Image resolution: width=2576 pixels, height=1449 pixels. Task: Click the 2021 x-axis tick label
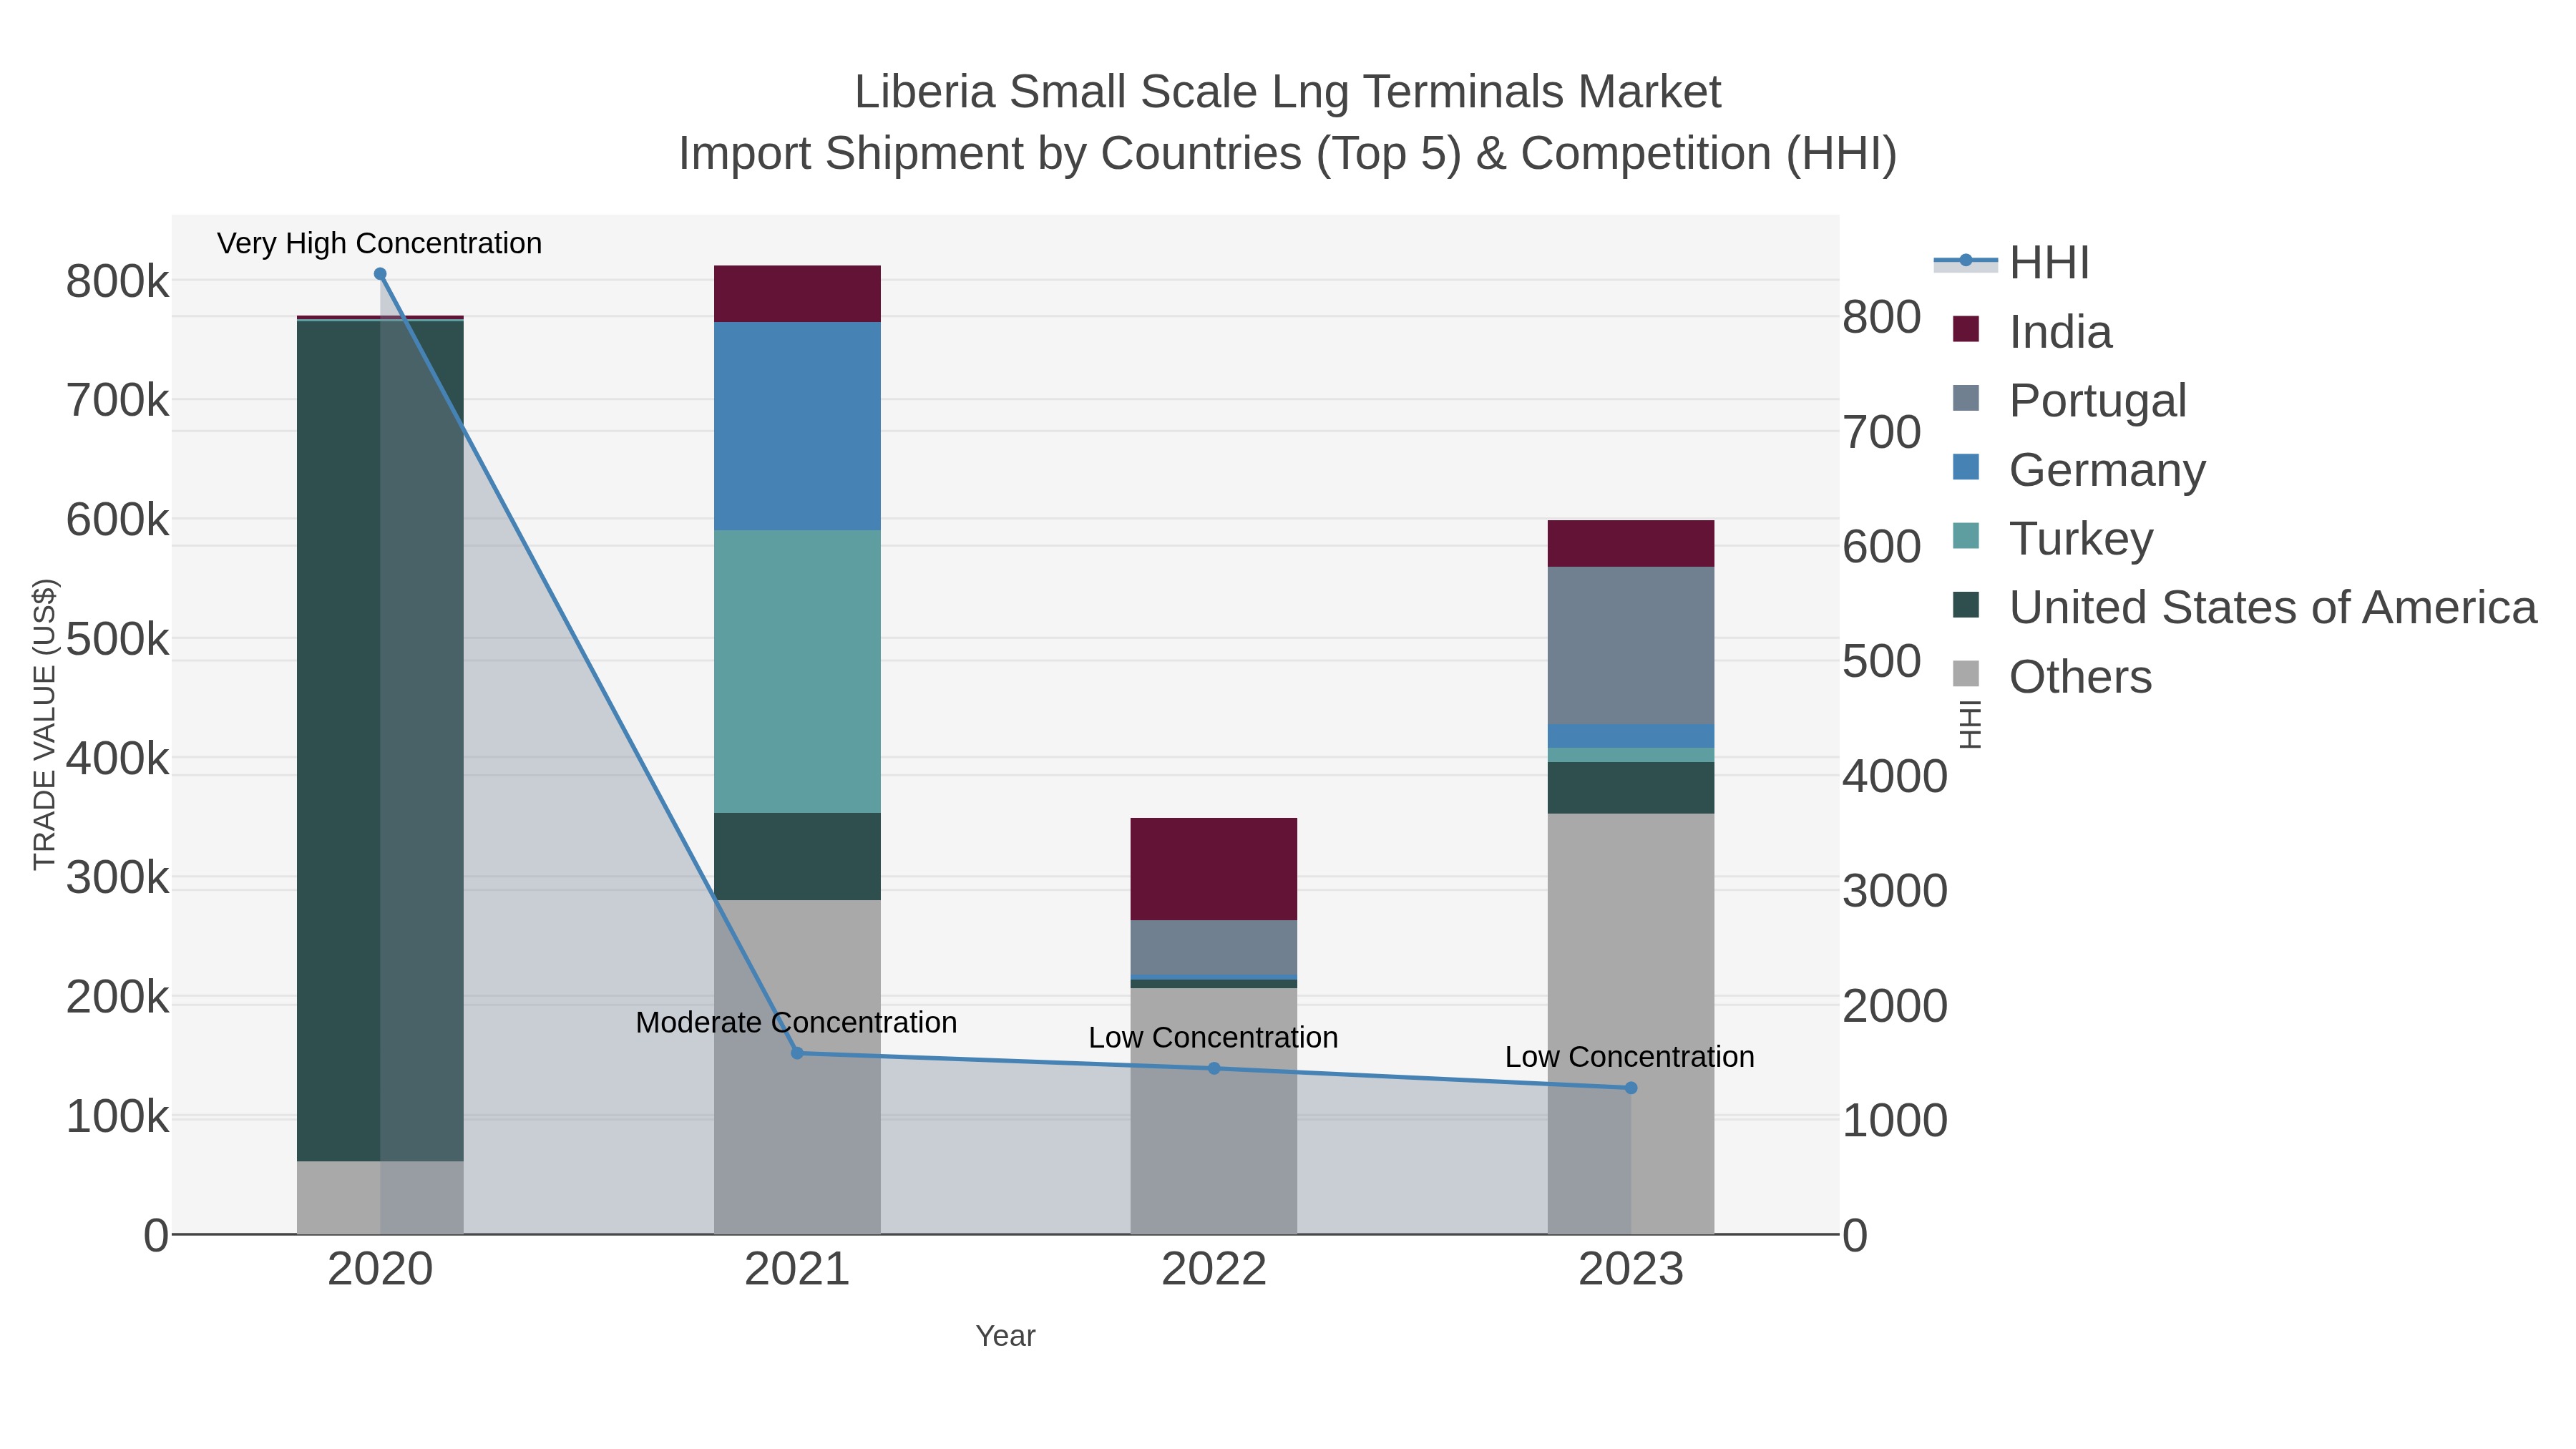pyautogui.click(x=797, y=1270)
